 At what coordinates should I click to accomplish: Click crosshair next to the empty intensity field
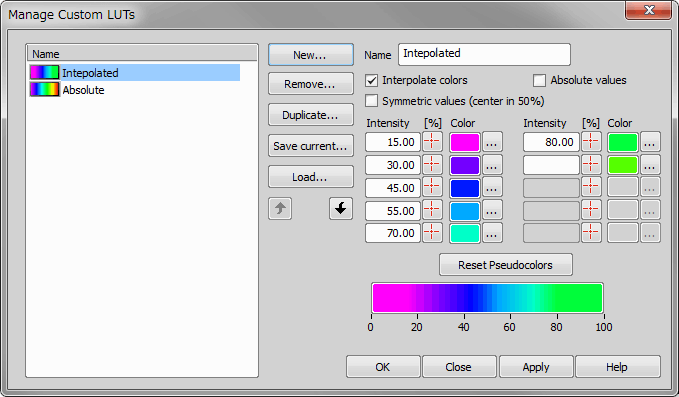pyautogui.click(x=591, y=165)
